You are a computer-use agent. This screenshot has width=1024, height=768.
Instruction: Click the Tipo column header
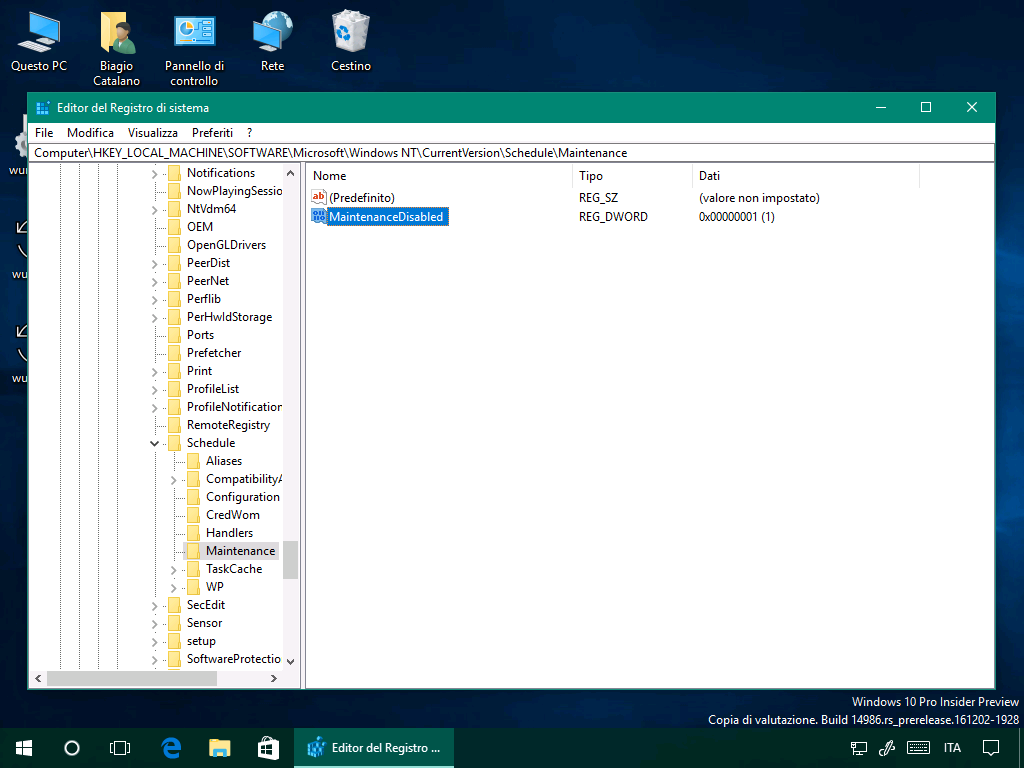pyautogui.click(x=632, y=176)
